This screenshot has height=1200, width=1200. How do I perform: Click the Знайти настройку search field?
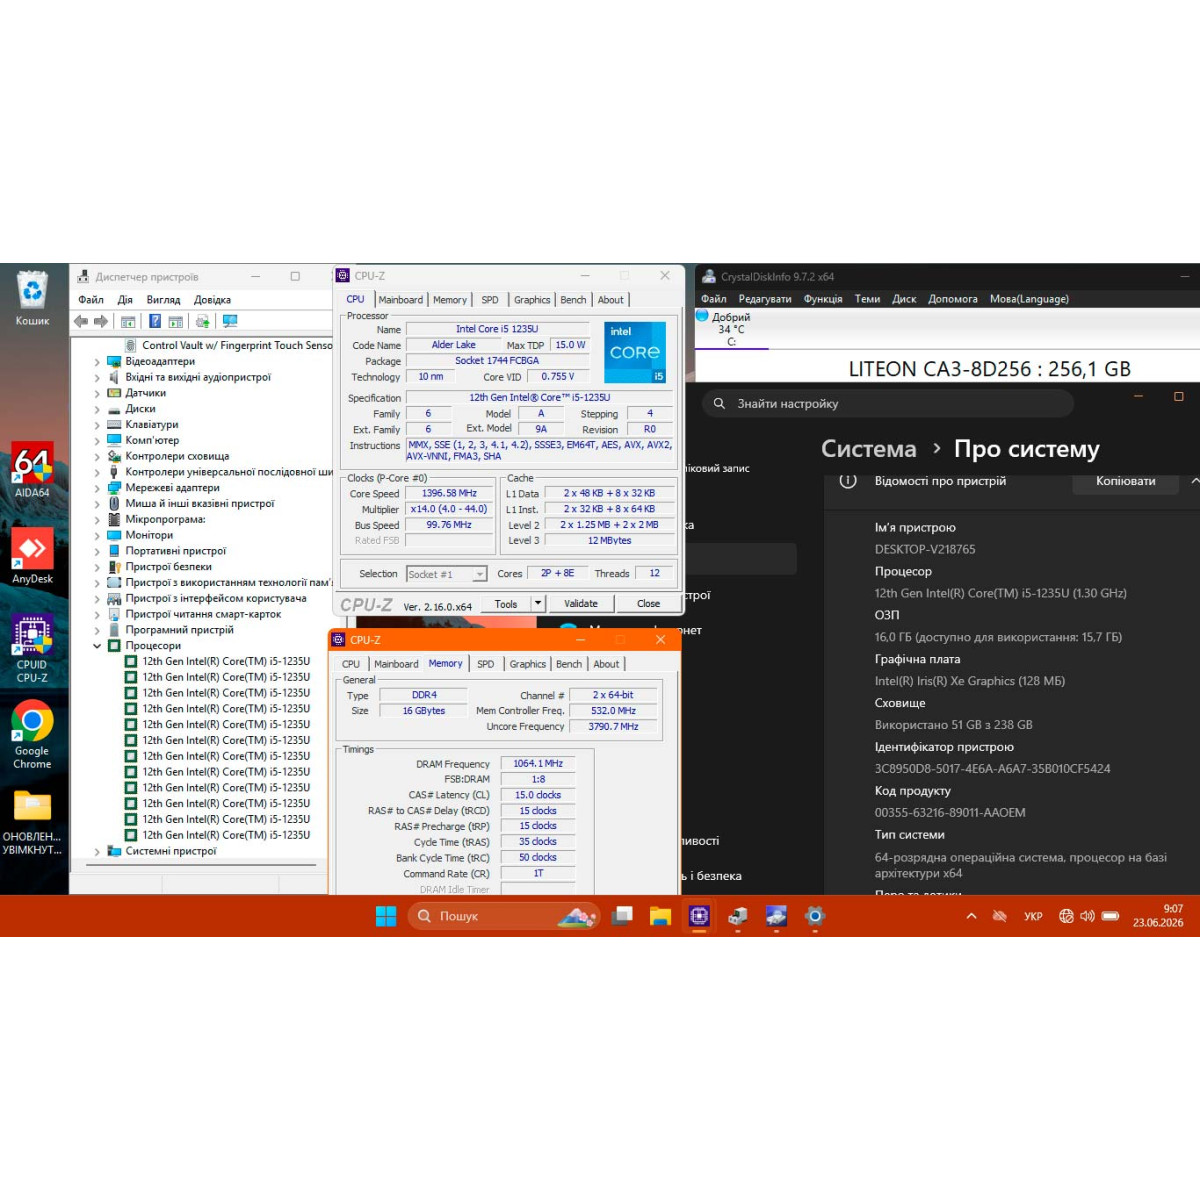pos(888,404)
